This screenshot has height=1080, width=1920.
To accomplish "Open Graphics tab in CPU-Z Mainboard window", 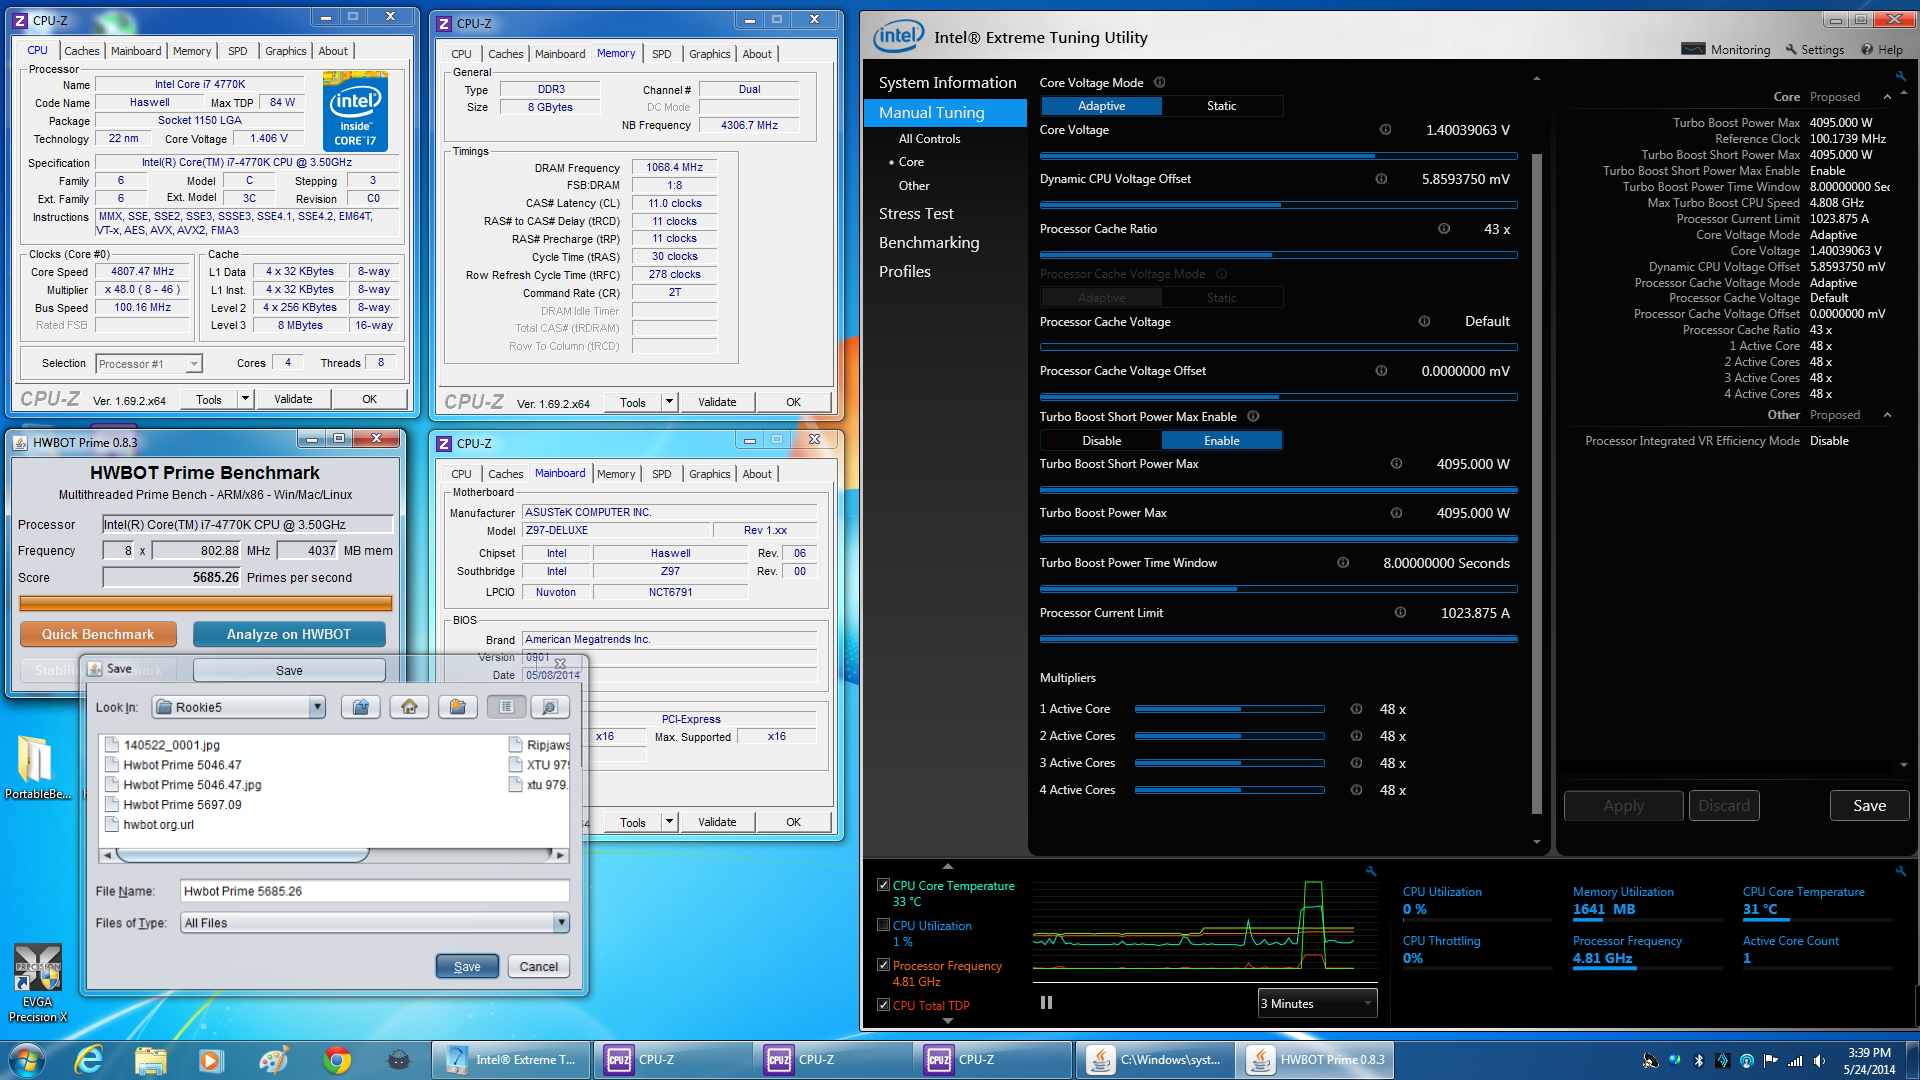I will 709,474.
